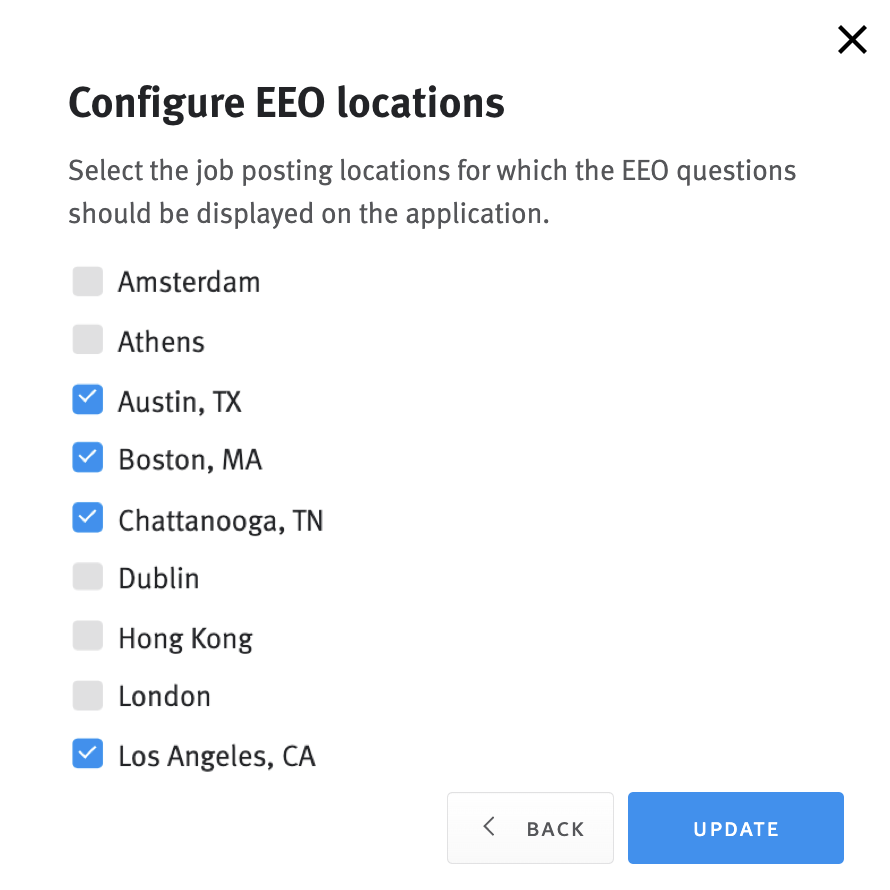Image resolution: width=890 pixels, height=890 pixels.
Task: Click the Back button
Action: pos(530,828)
